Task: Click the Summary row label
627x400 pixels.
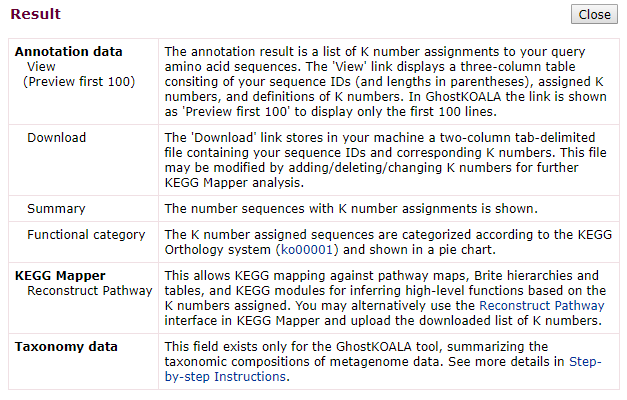Action: 56,209
